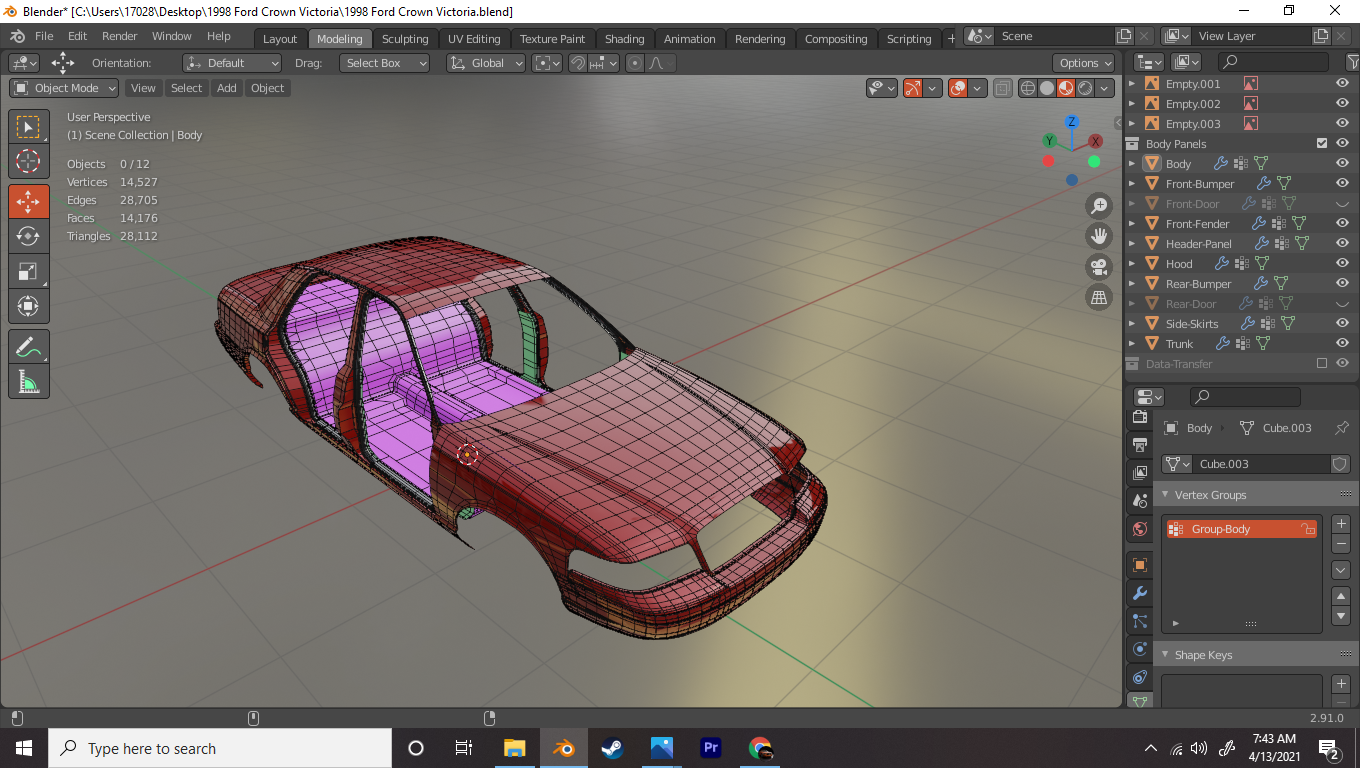Activate the Transform tool
This screenshot has width=1360, height=768.
(x=28, y=306)
